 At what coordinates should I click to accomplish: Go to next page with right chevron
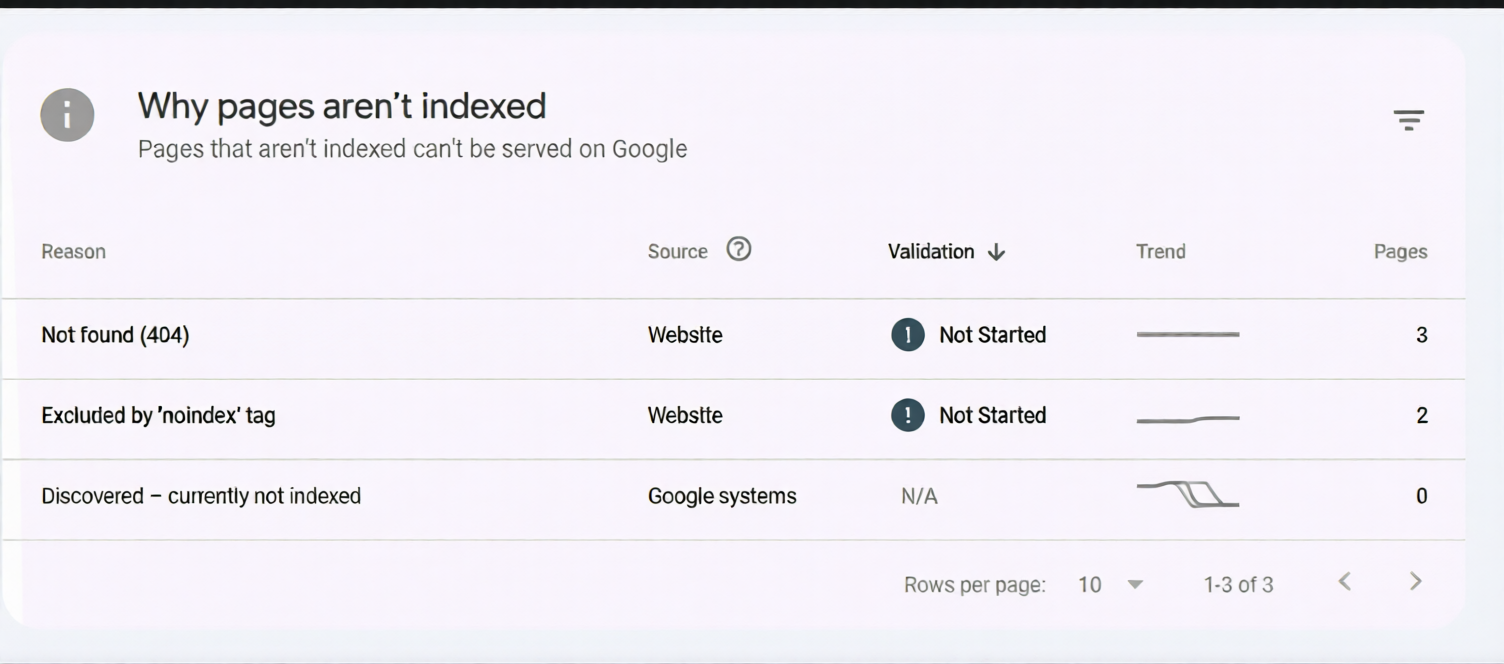coord(1415,580)
